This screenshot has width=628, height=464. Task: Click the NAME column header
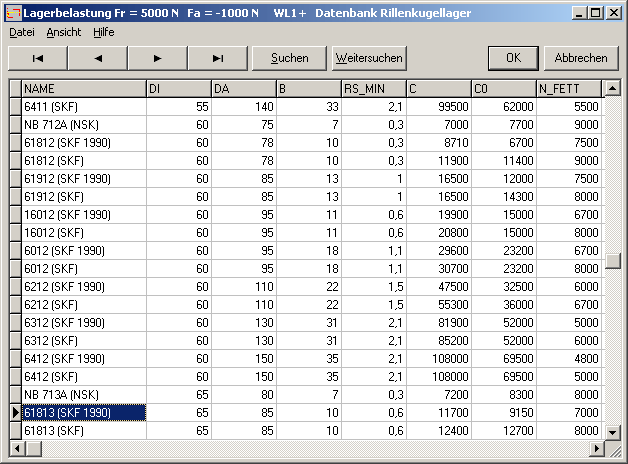[x=83, y=88]
